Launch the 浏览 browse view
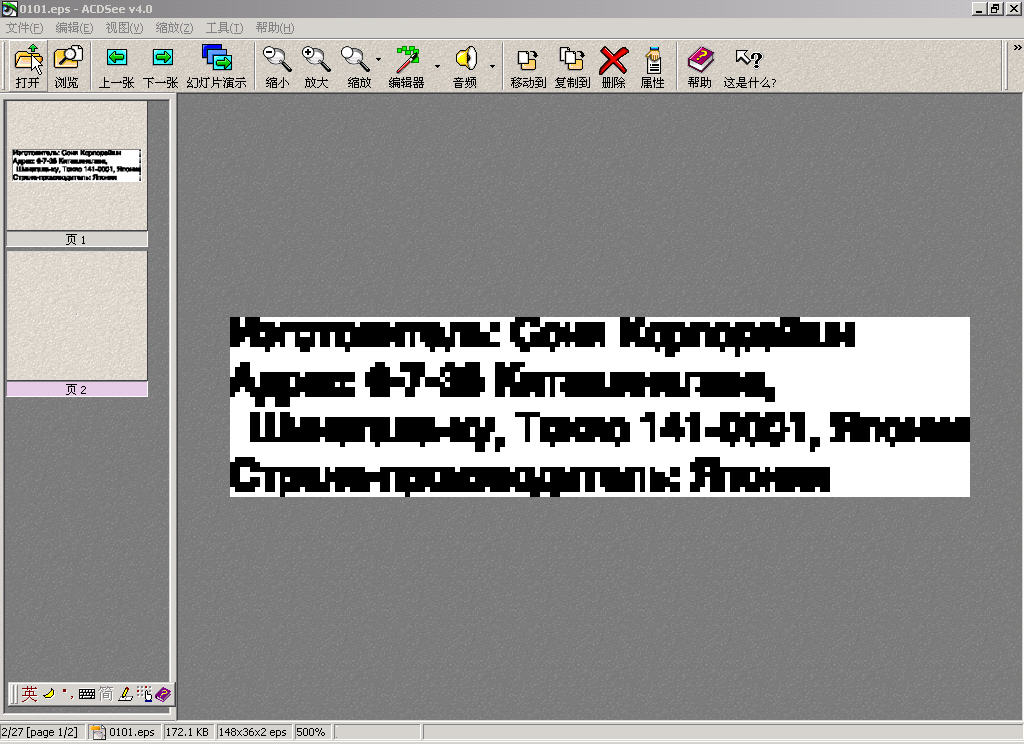The width and height of the screenshot is (1024, 744). (67, 66)
